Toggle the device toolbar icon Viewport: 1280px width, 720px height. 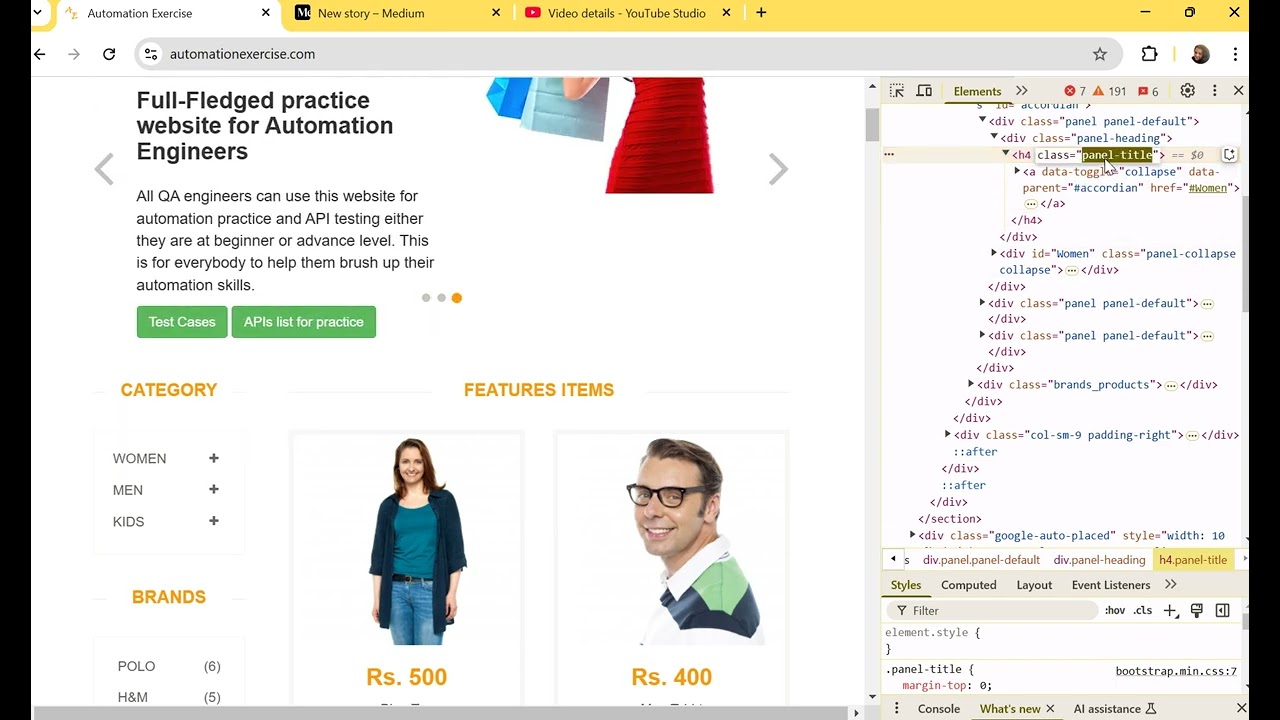pos(924,91)
